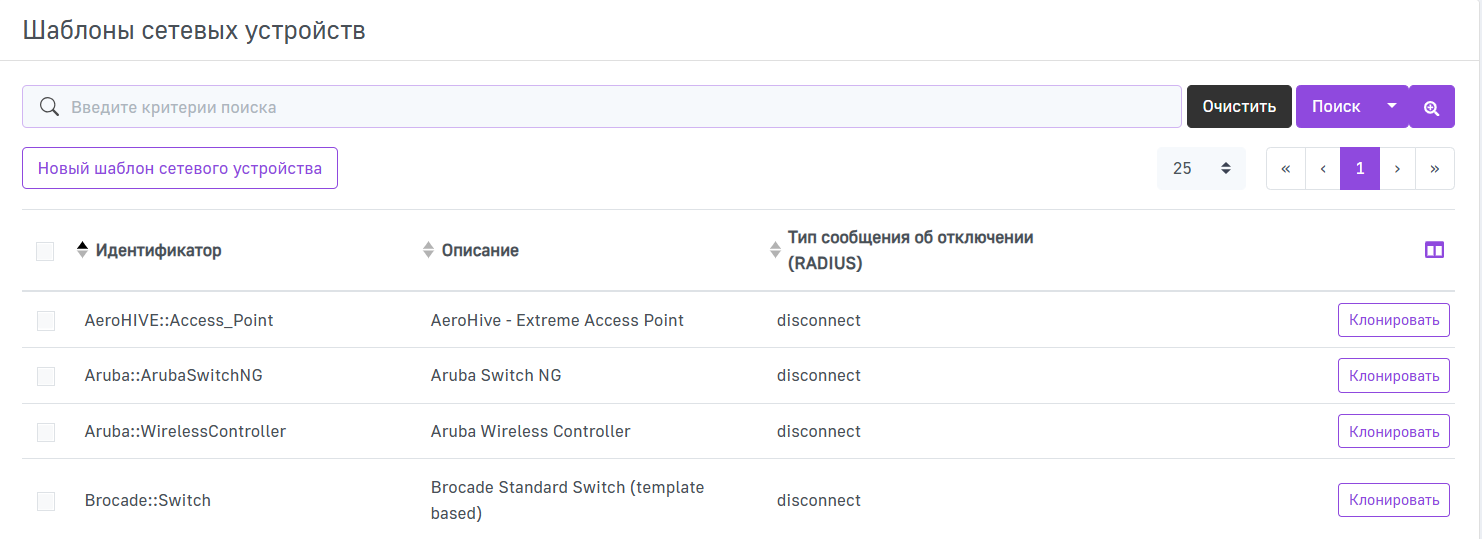Click the advanced search magnifier icon
1482x539 pixels.
[x=1431, y=107]
